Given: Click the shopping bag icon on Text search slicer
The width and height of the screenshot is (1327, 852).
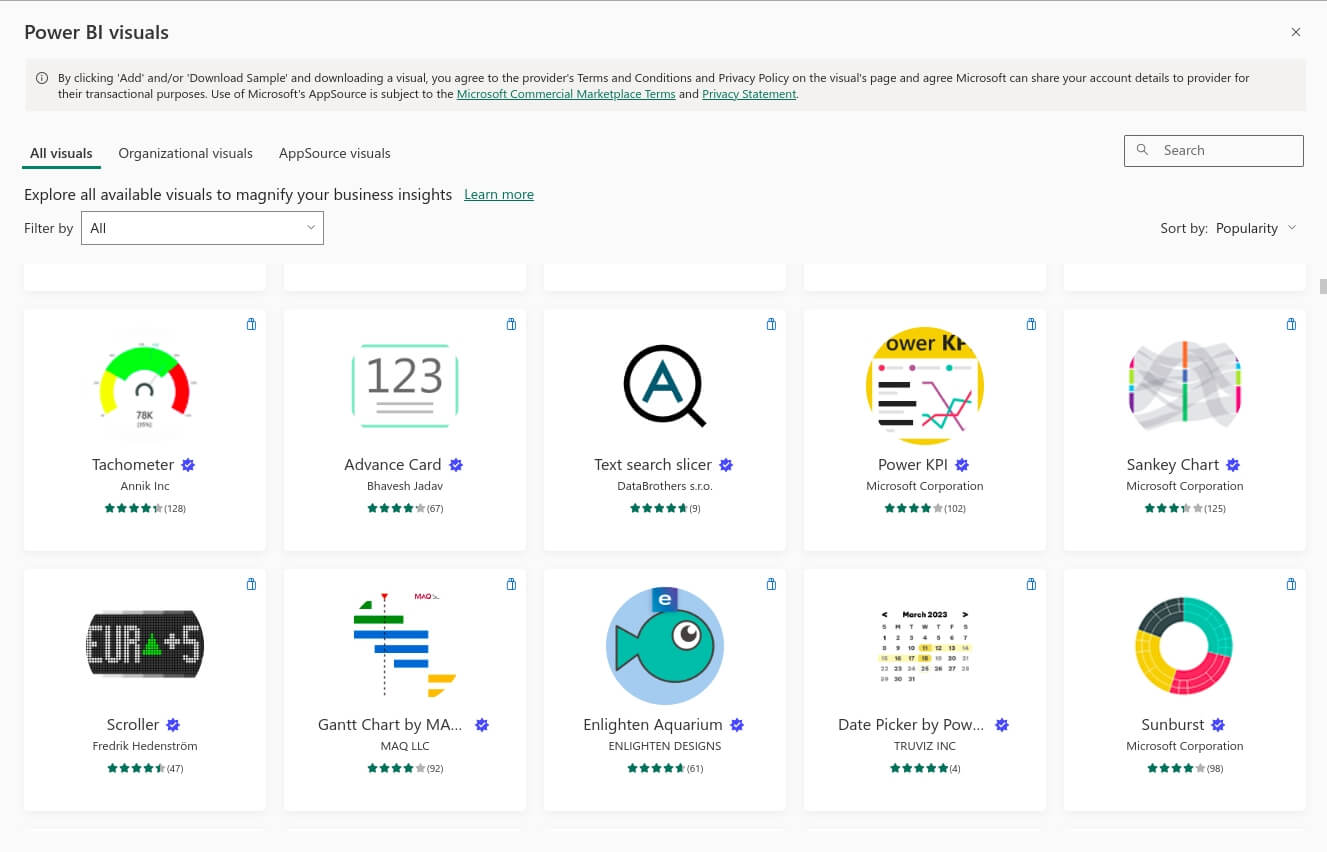Looking at the screenshot, I should 771,324.
